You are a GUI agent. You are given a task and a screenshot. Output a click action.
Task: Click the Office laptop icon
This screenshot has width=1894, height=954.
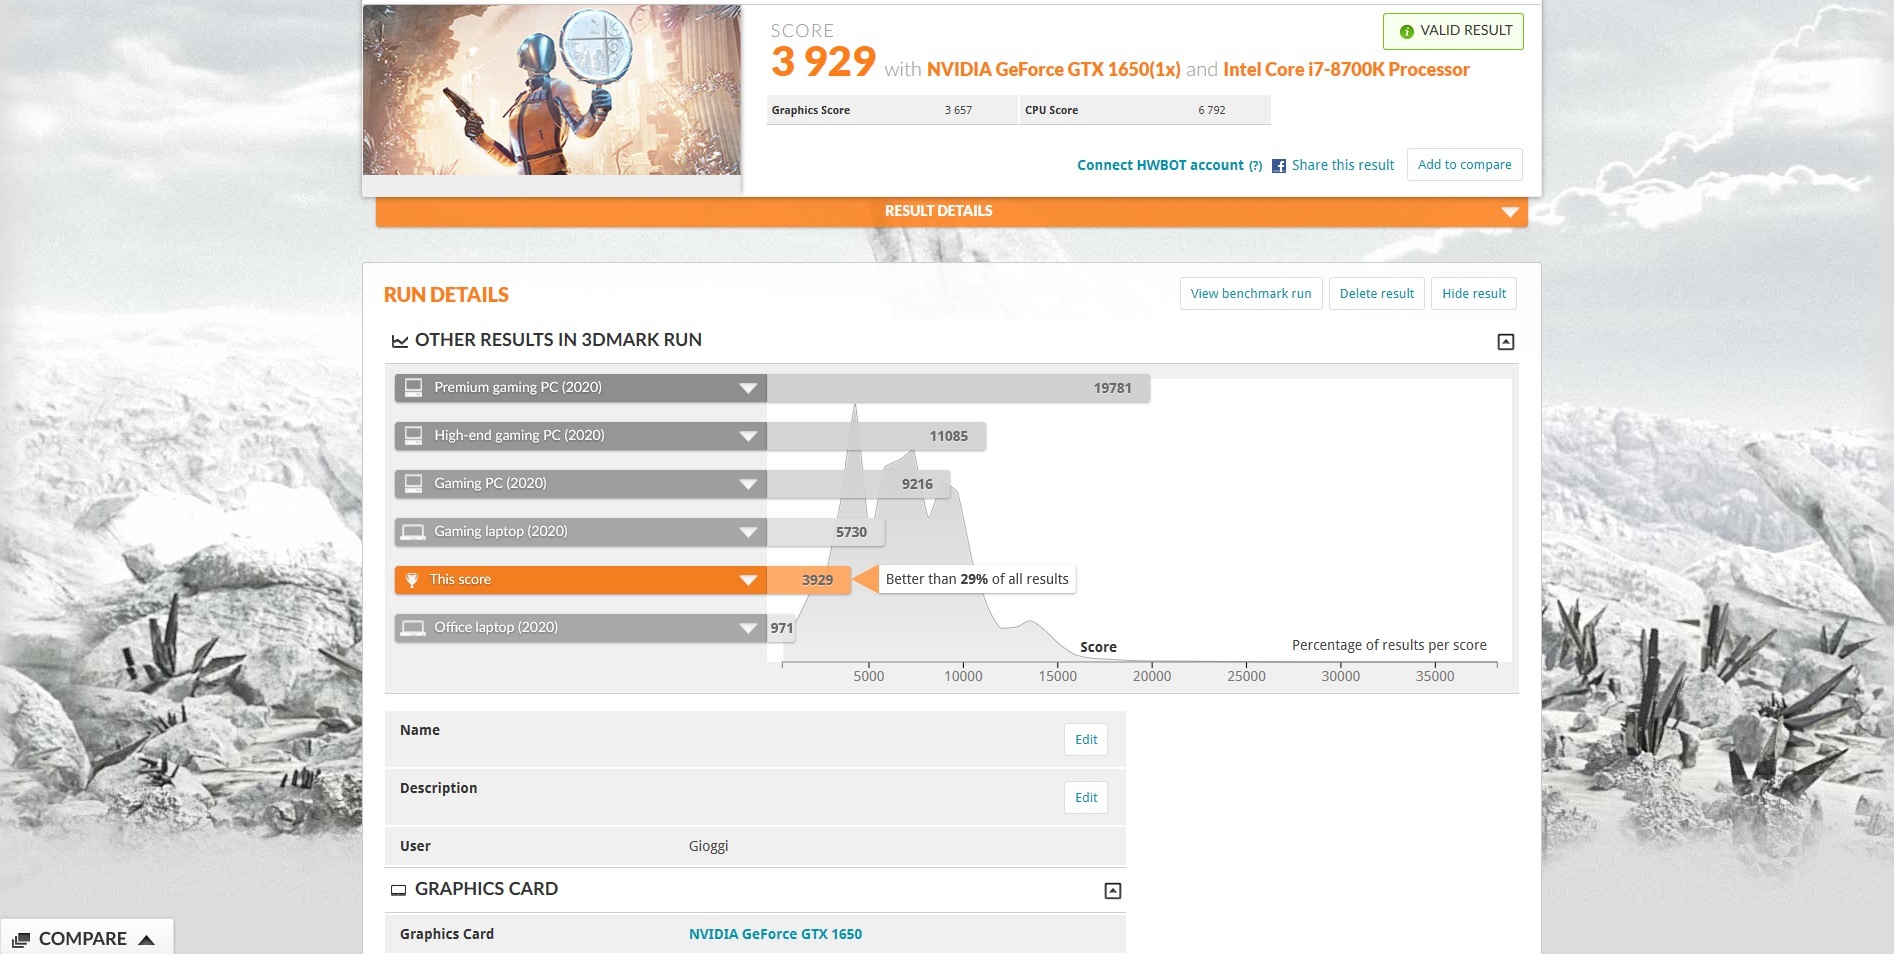[x=413, y=628]
